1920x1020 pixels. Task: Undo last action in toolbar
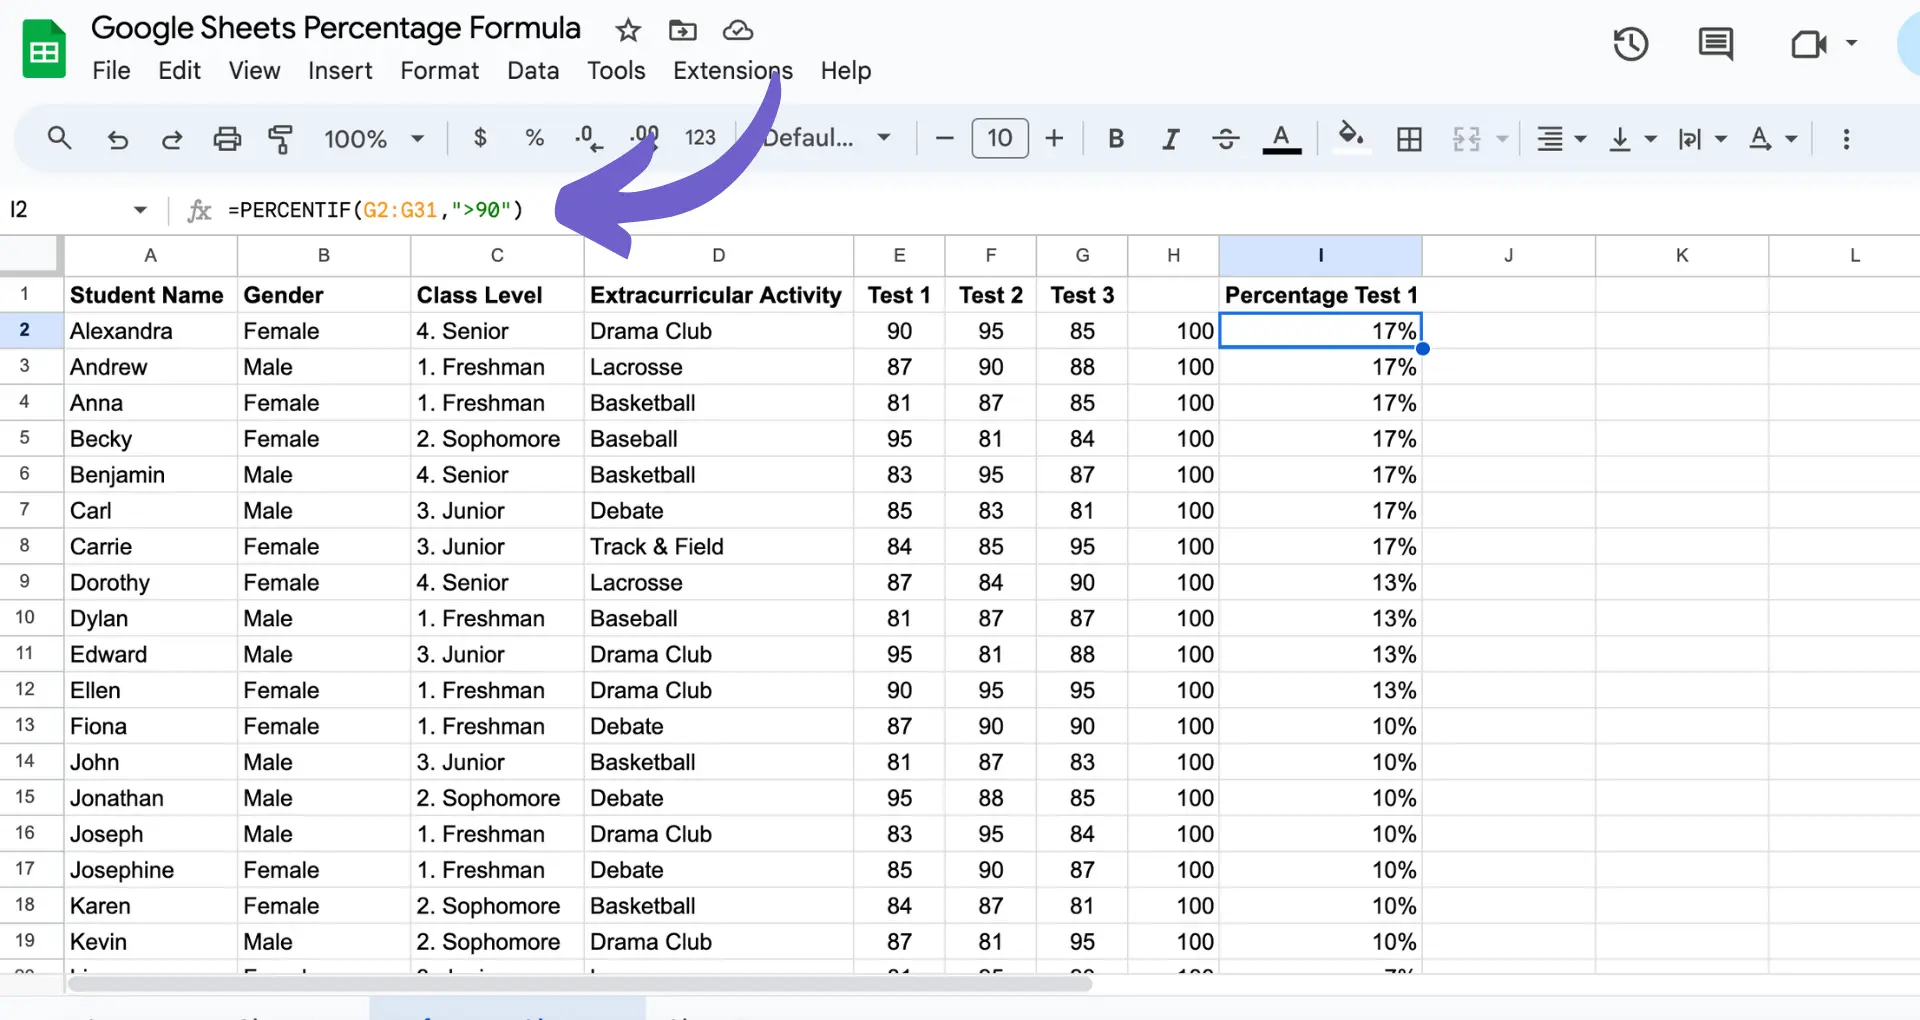point(118,139)
